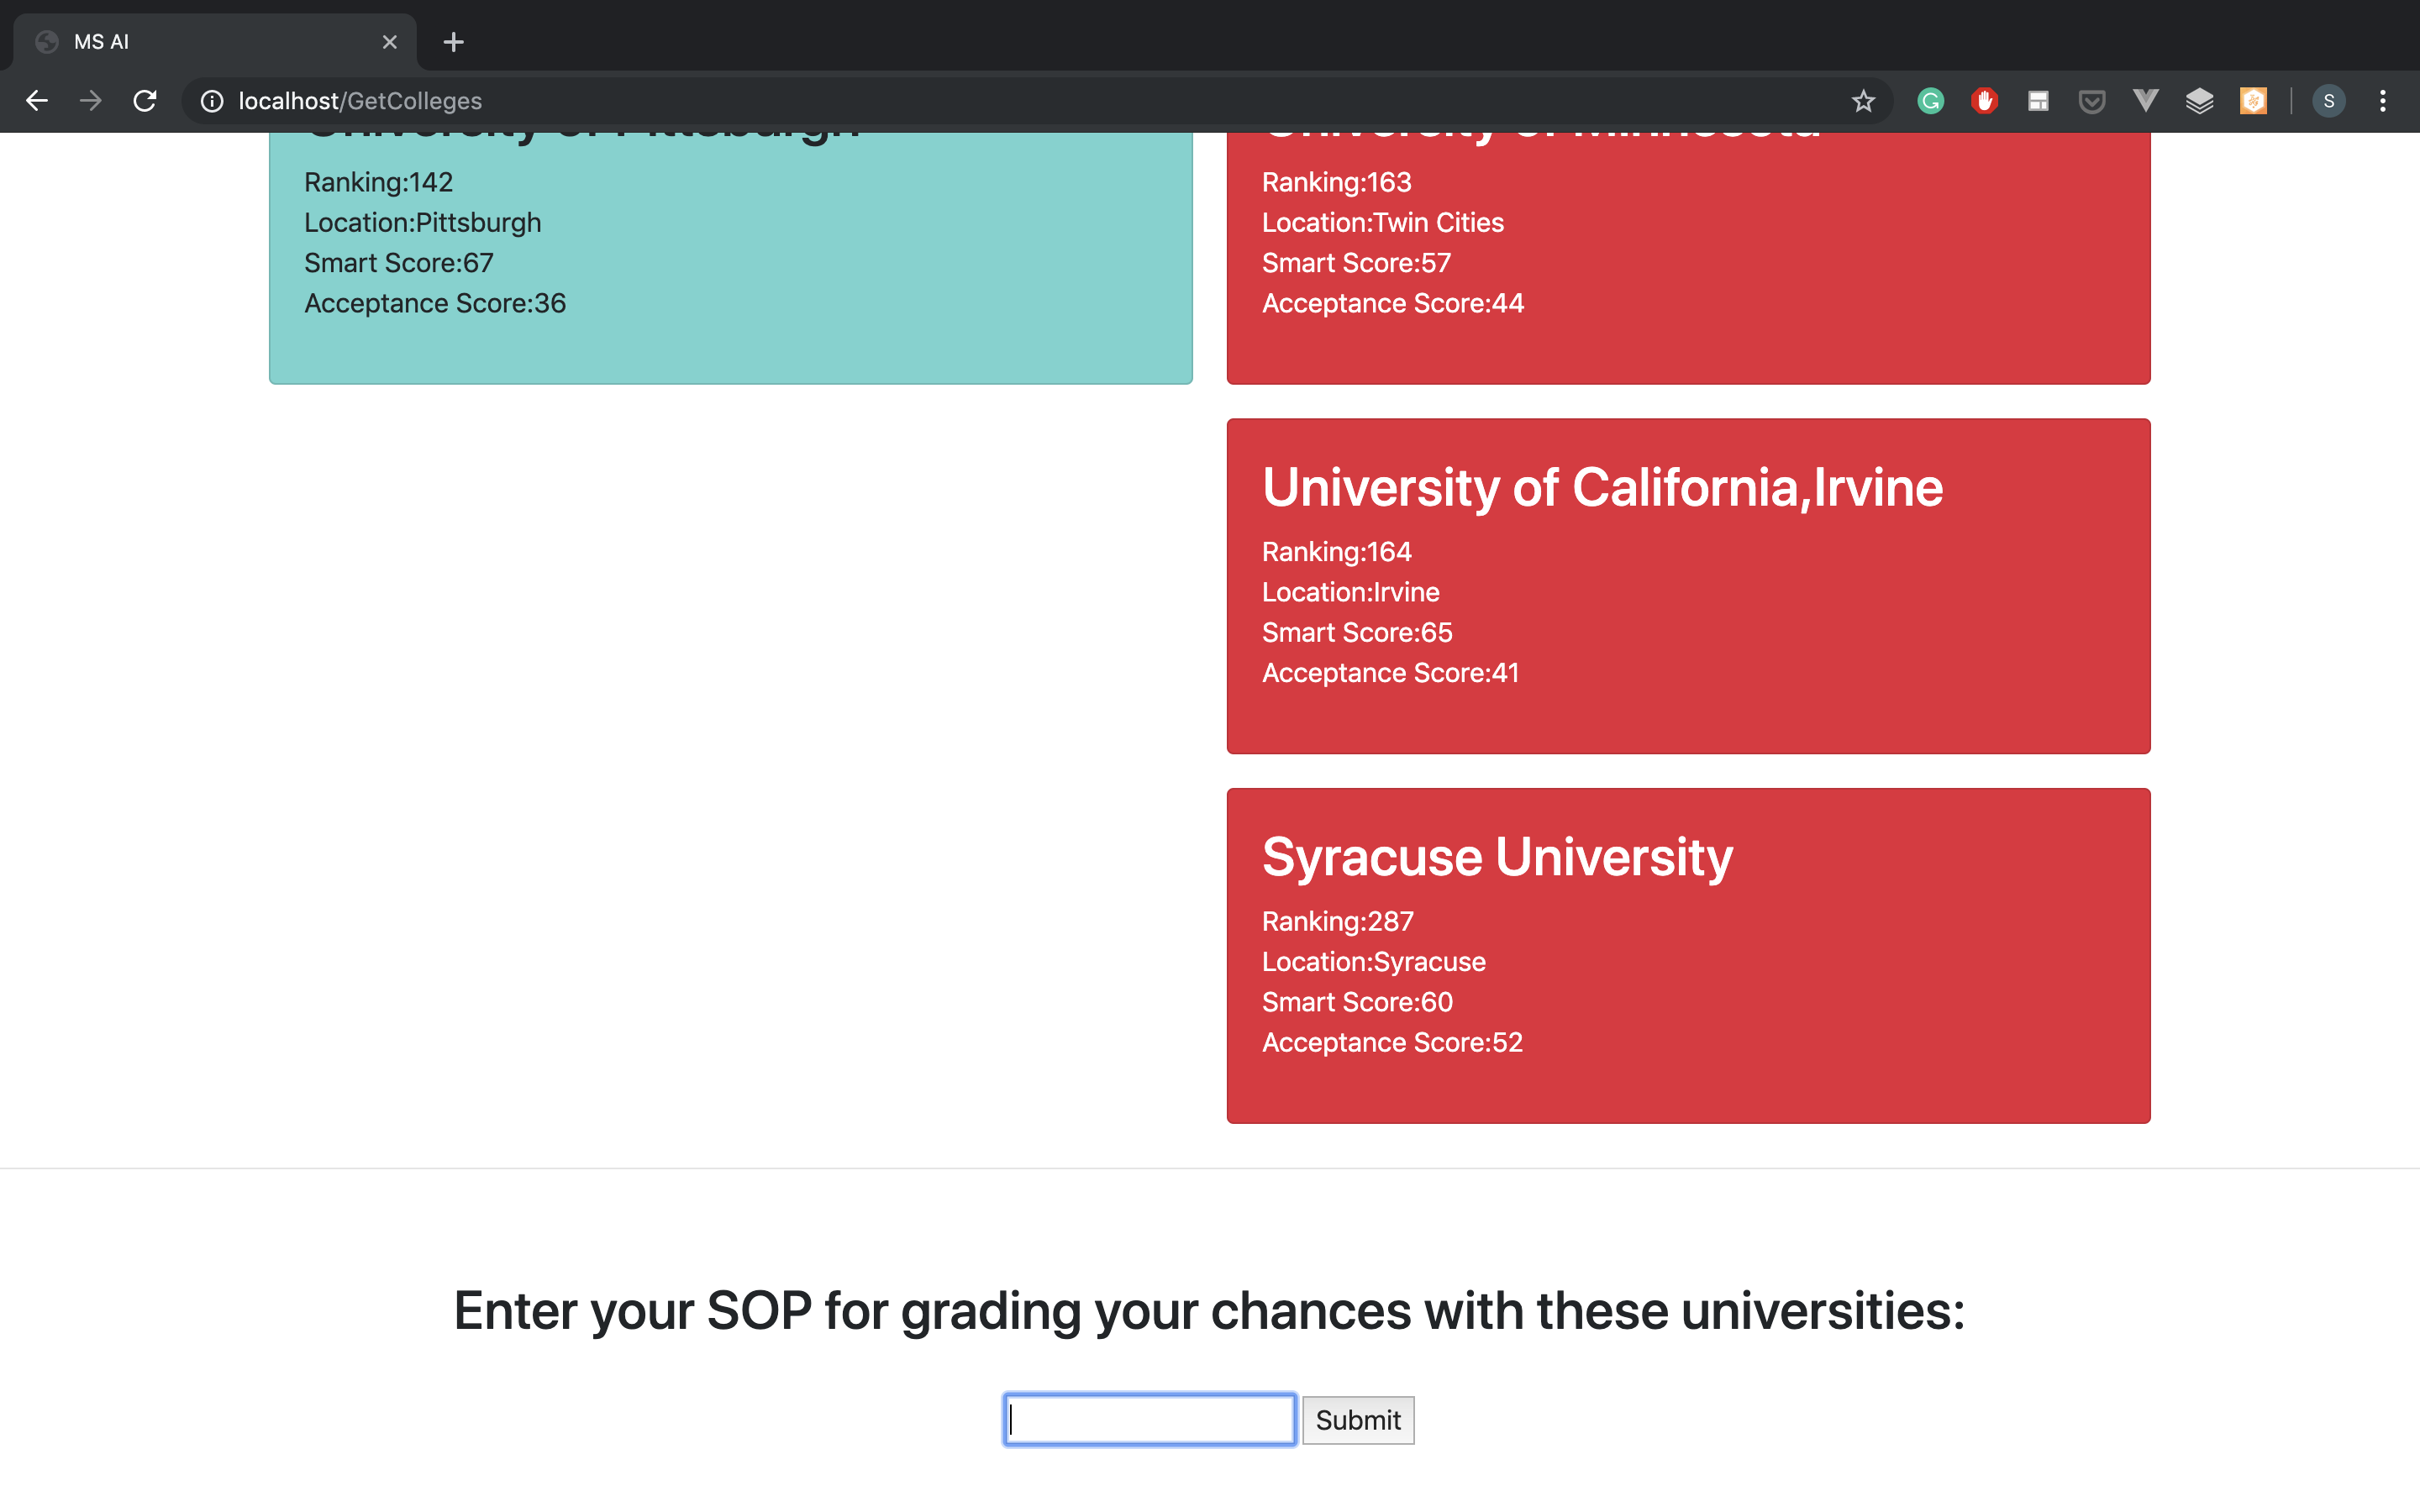Click the site information icon

tap(212, 101)
